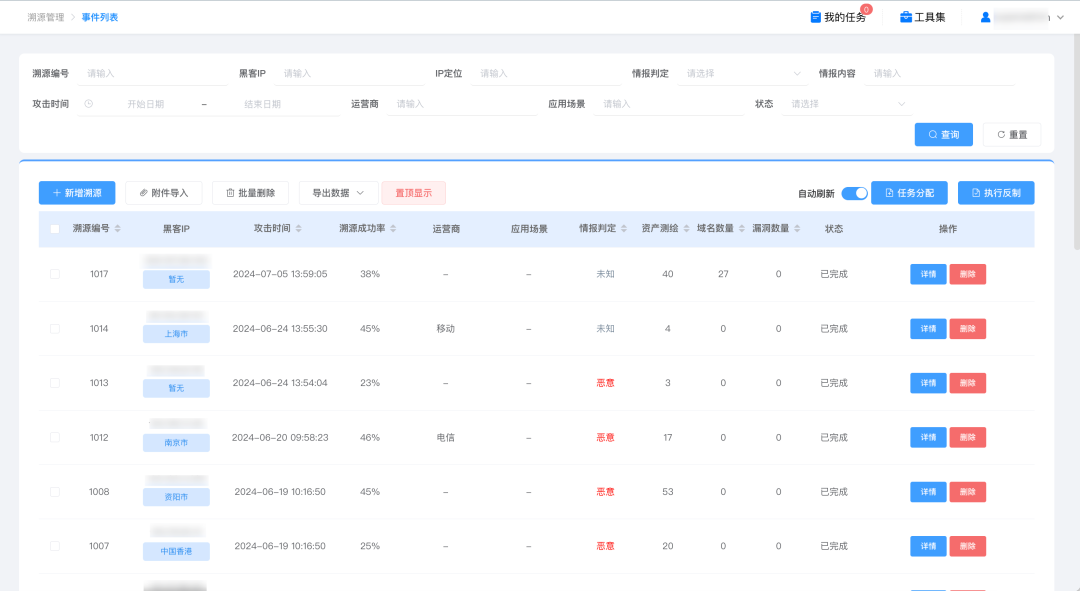
Task: Go to 溯源管理 breadcrumb
Action: point(46,17)
